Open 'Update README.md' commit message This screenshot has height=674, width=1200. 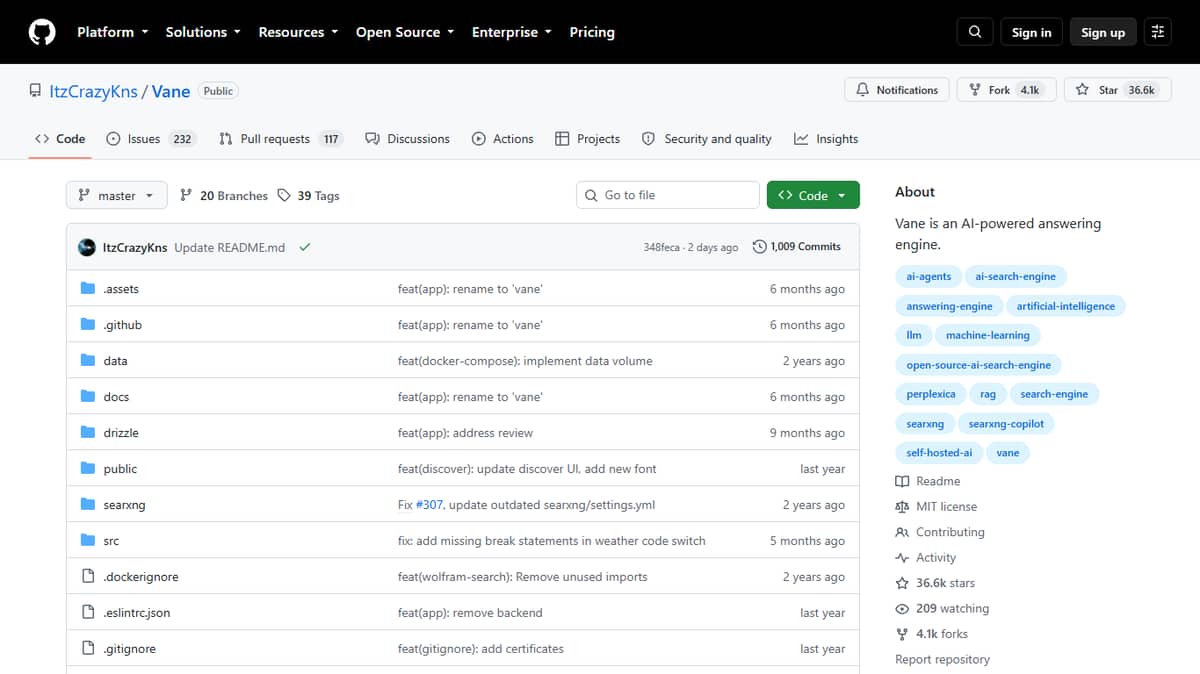(229, 247)
